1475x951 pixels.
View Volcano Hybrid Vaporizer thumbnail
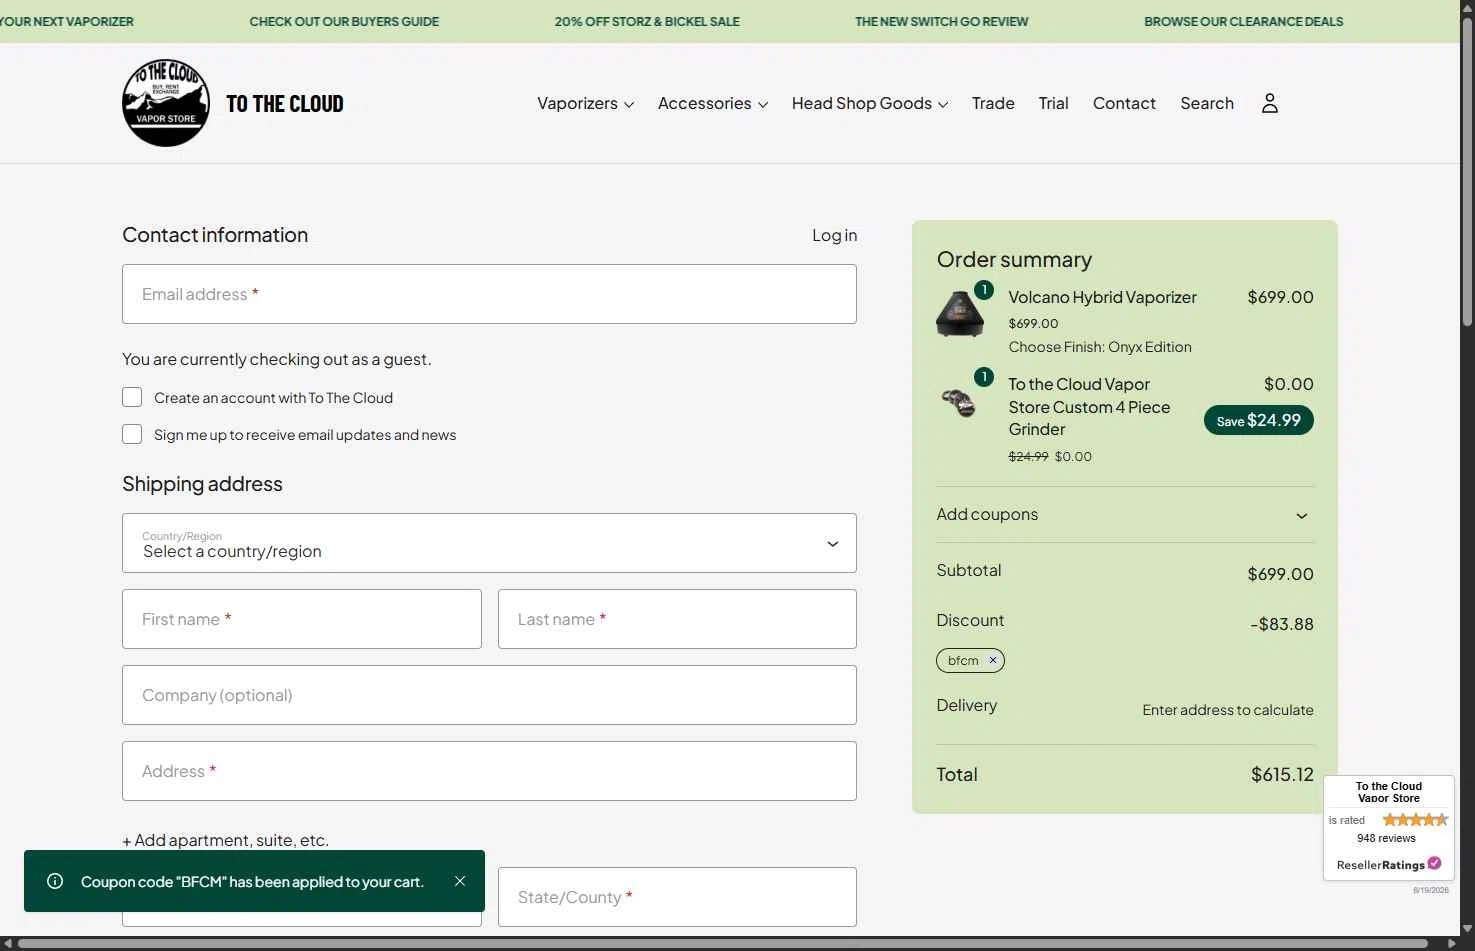click(960, 314)
